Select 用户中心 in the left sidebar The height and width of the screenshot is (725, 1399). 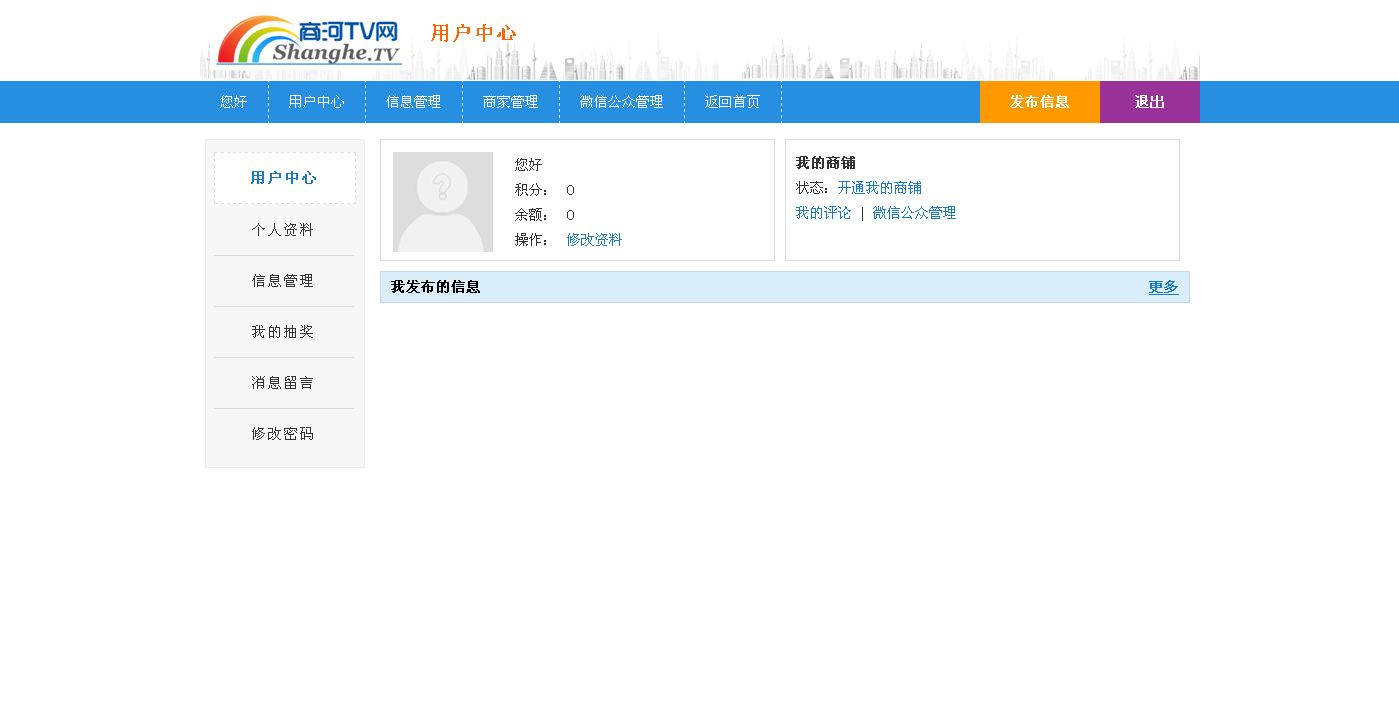[x=284, y=178]
